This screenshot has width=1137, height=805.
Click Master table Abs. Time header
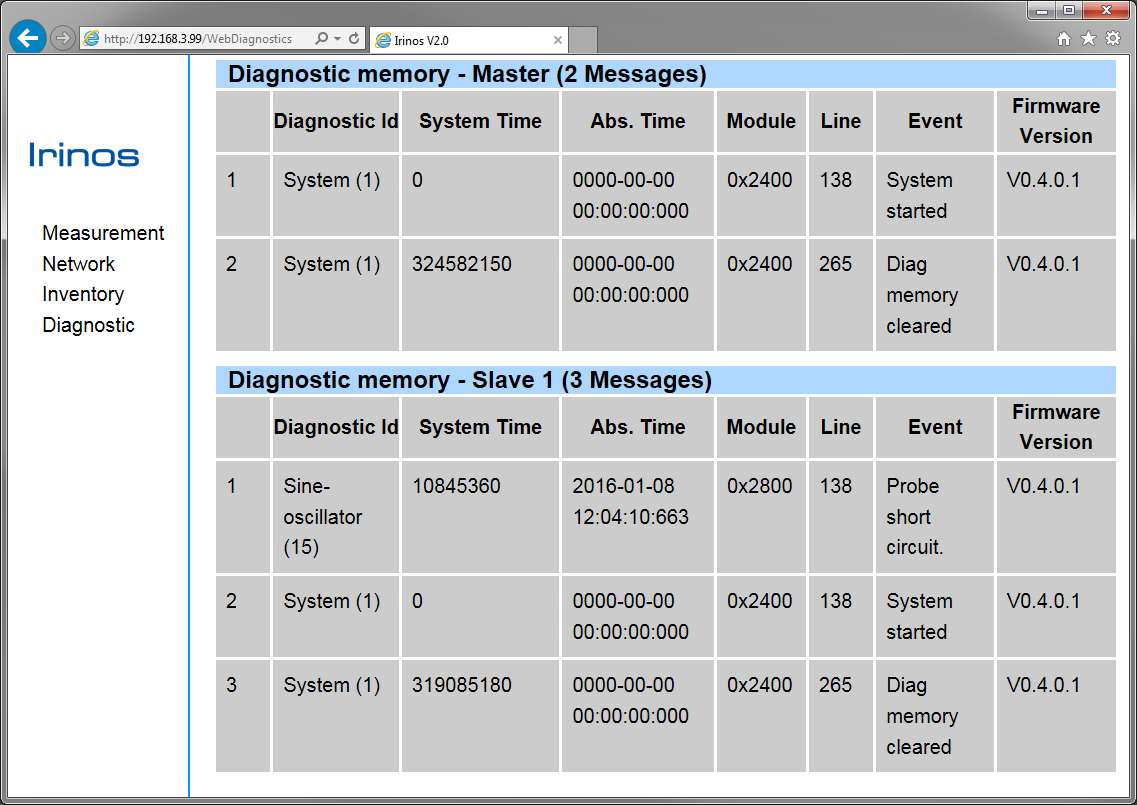click(x=637, y=121)
